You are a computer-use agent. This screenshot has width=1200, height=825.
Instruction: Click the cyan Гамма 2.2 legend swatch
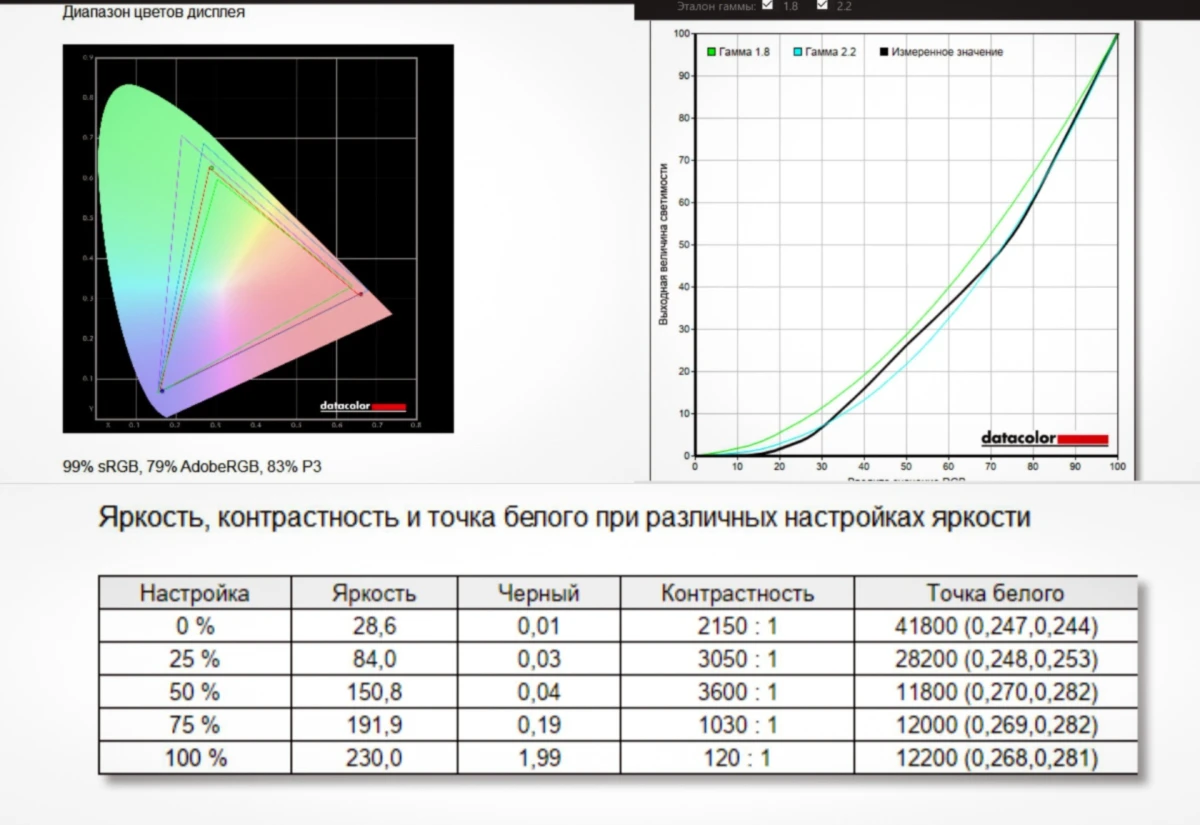pyautogui.click(x=797, y=52)
